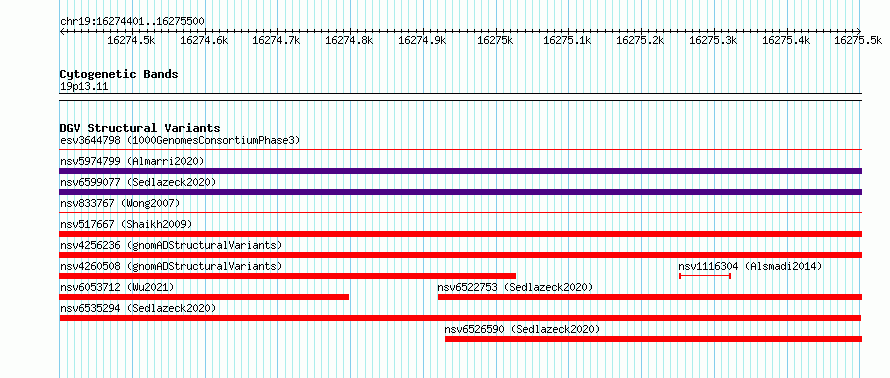Click the red bar for nsv6526590

653,339
